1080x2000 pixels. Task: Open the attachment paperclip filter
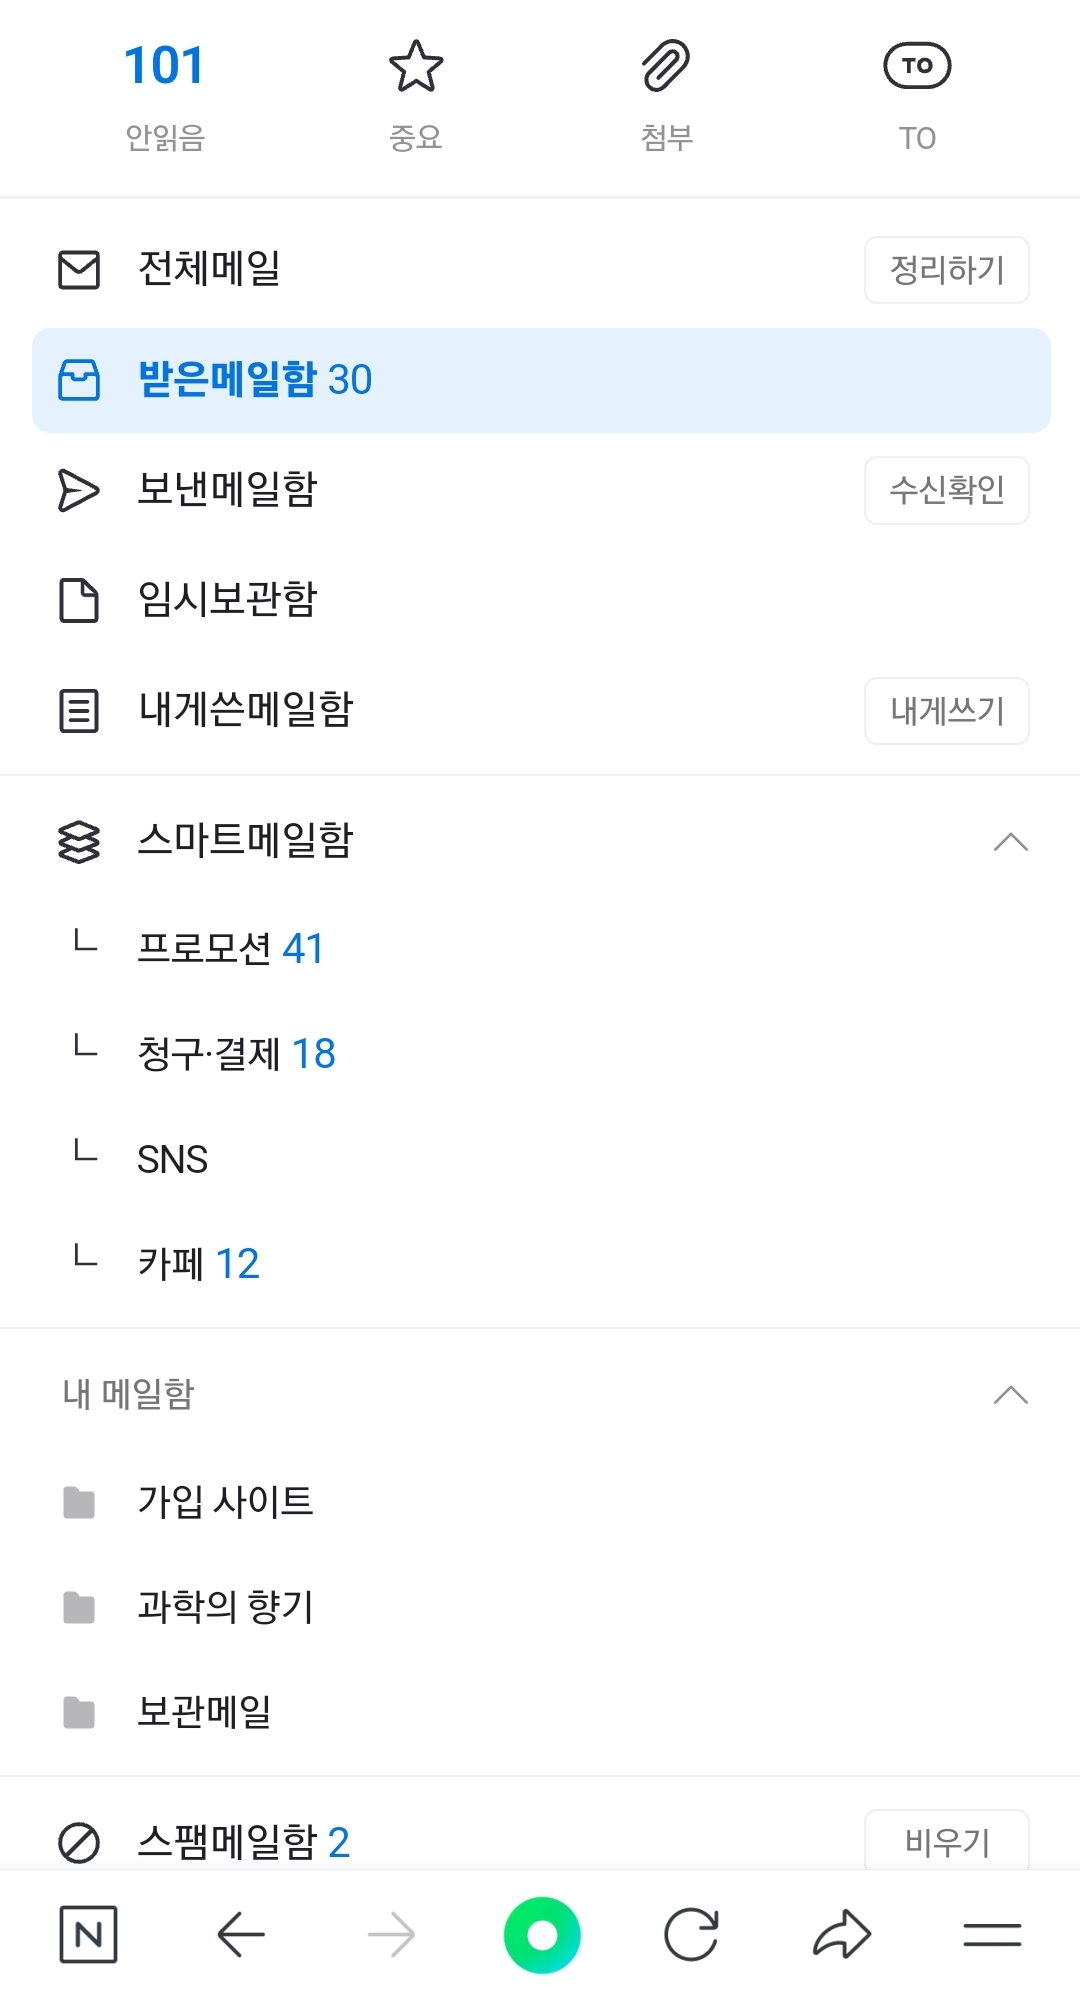[666, 67]
